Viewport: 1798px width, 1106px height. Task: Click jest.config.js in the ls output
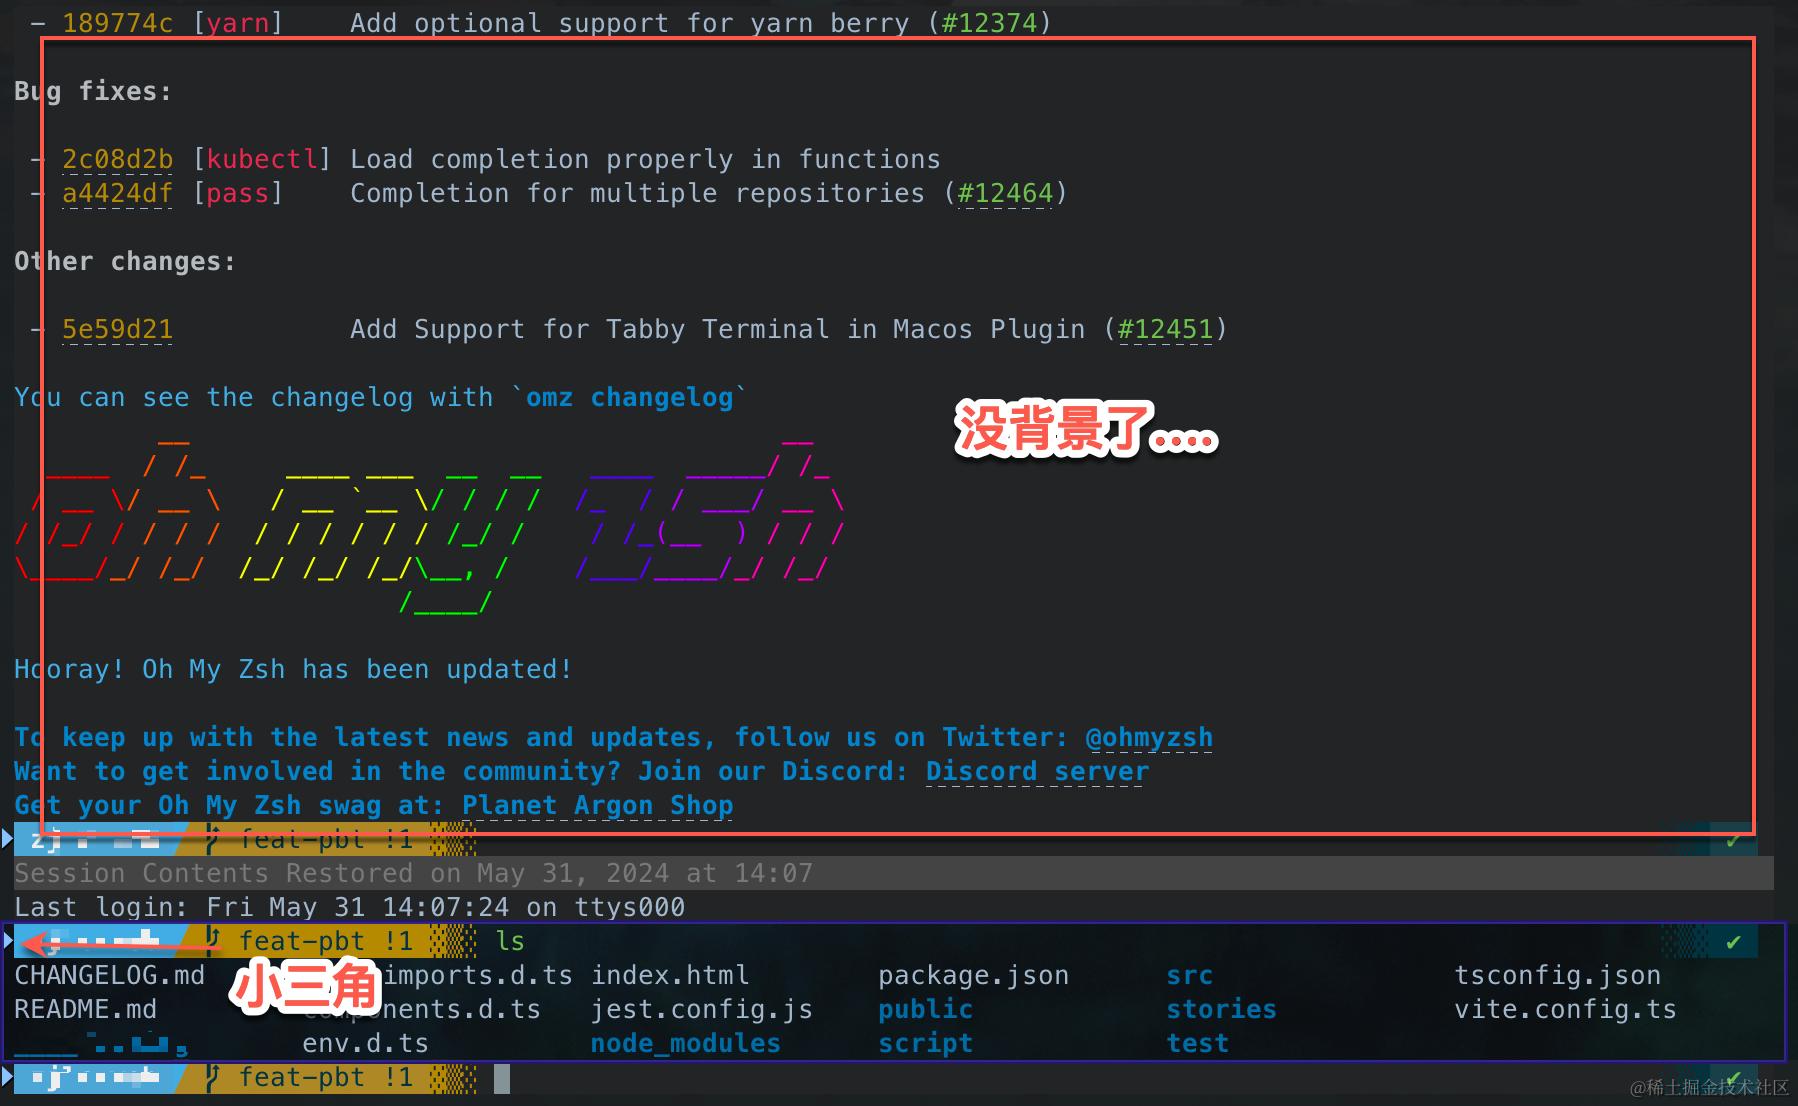(x=701, y=1009)
